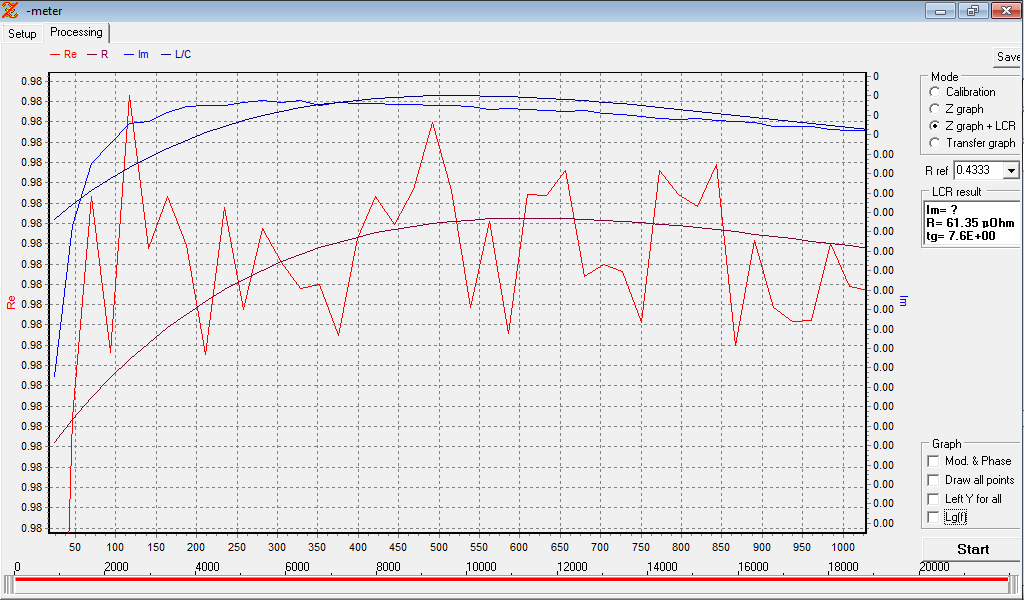Enable Left Y for all checkbox
This screenshot has width=1024, height=600.
pos(933,499)
